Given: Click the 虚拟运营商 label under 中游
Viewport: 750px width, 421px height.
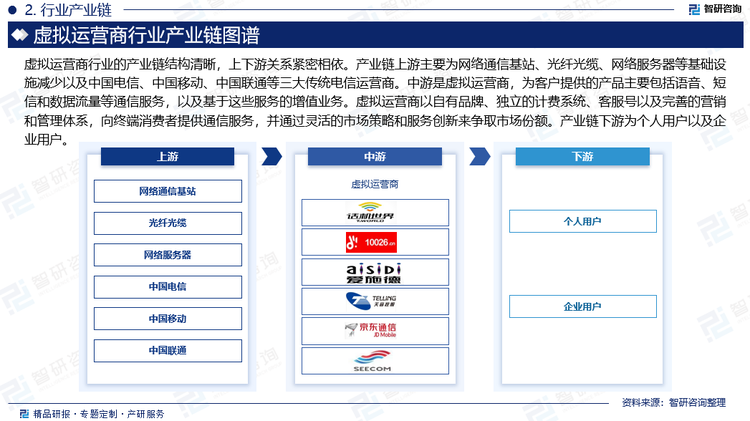Looking at the screenshot, I should [375, 184].
